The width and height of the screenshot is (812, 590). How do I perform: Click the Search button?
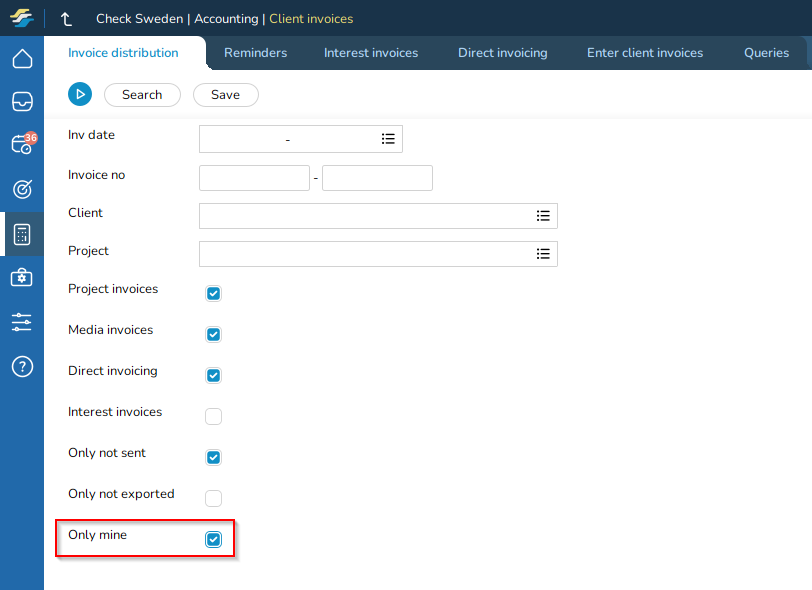tap(142, 95)
